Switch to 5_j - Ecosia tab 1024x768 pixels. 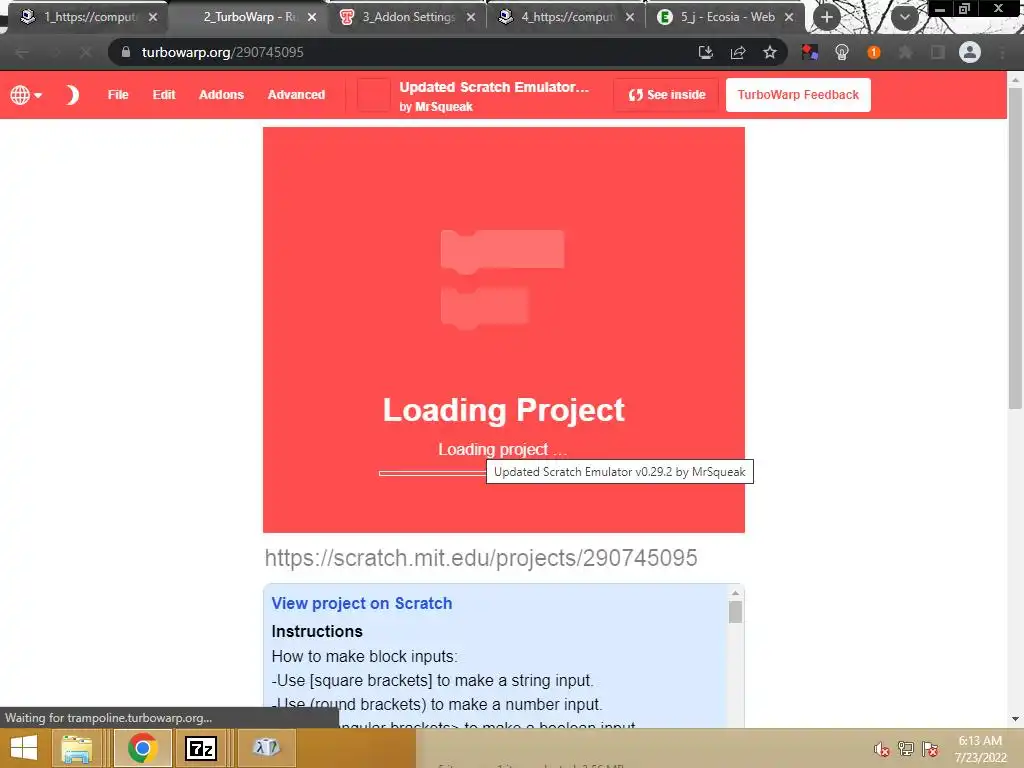point(727,17)
